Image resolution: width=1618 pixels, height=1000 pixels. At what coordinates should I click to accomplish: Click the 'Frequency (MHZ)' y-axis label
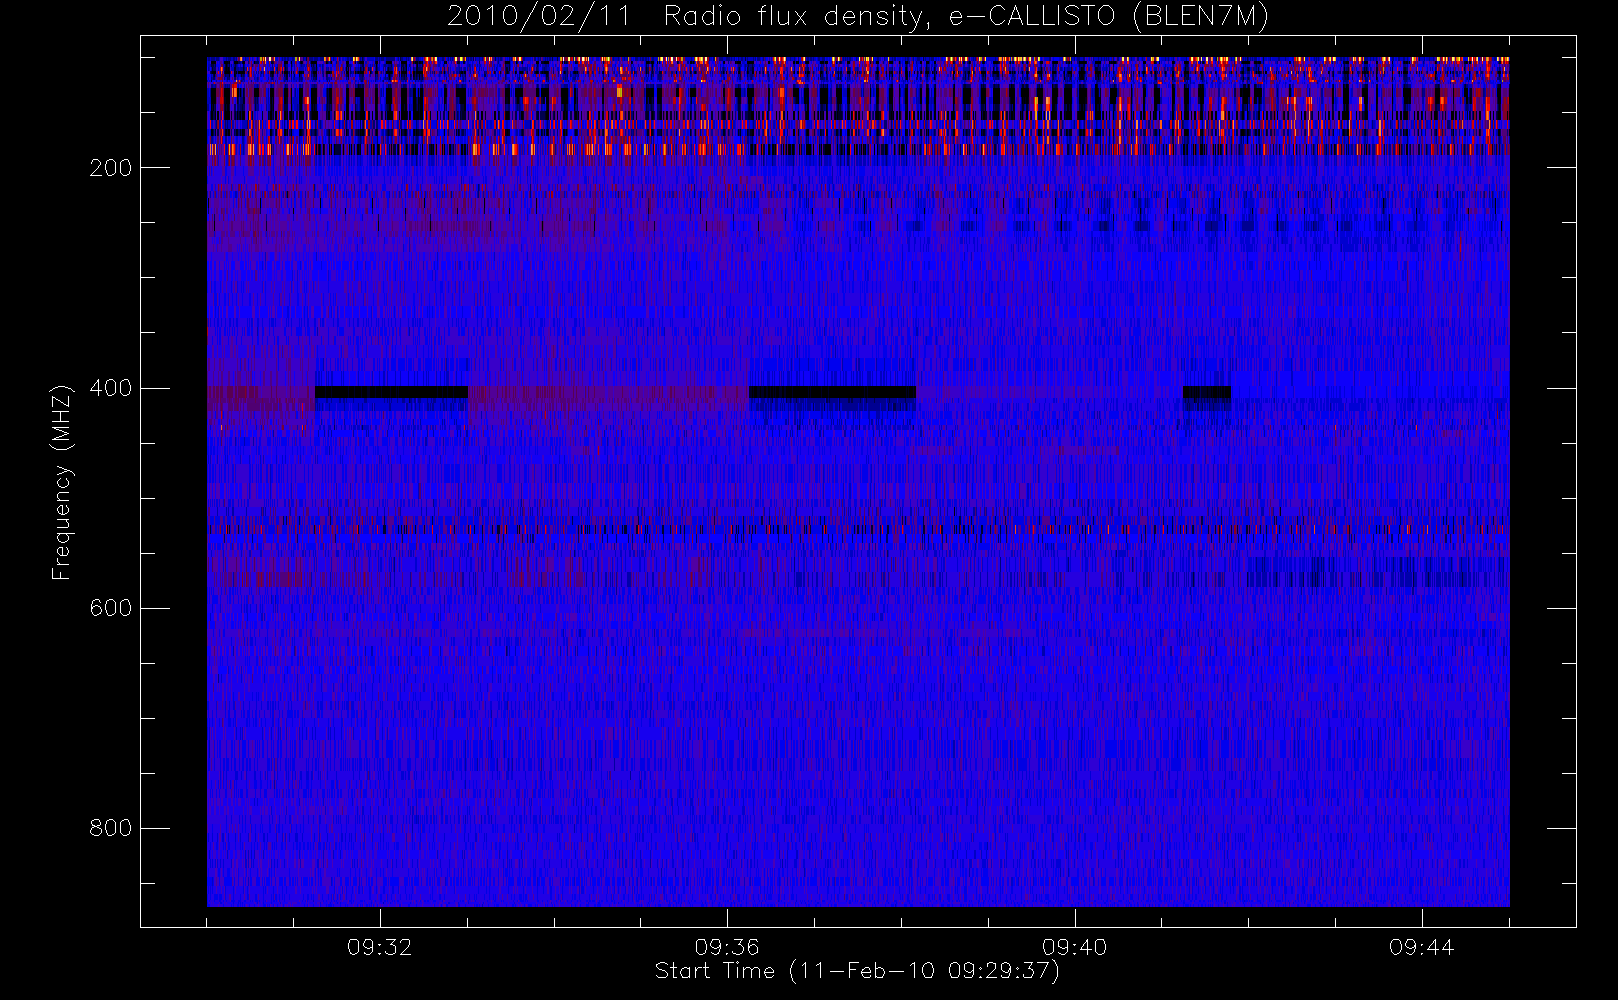62,482
